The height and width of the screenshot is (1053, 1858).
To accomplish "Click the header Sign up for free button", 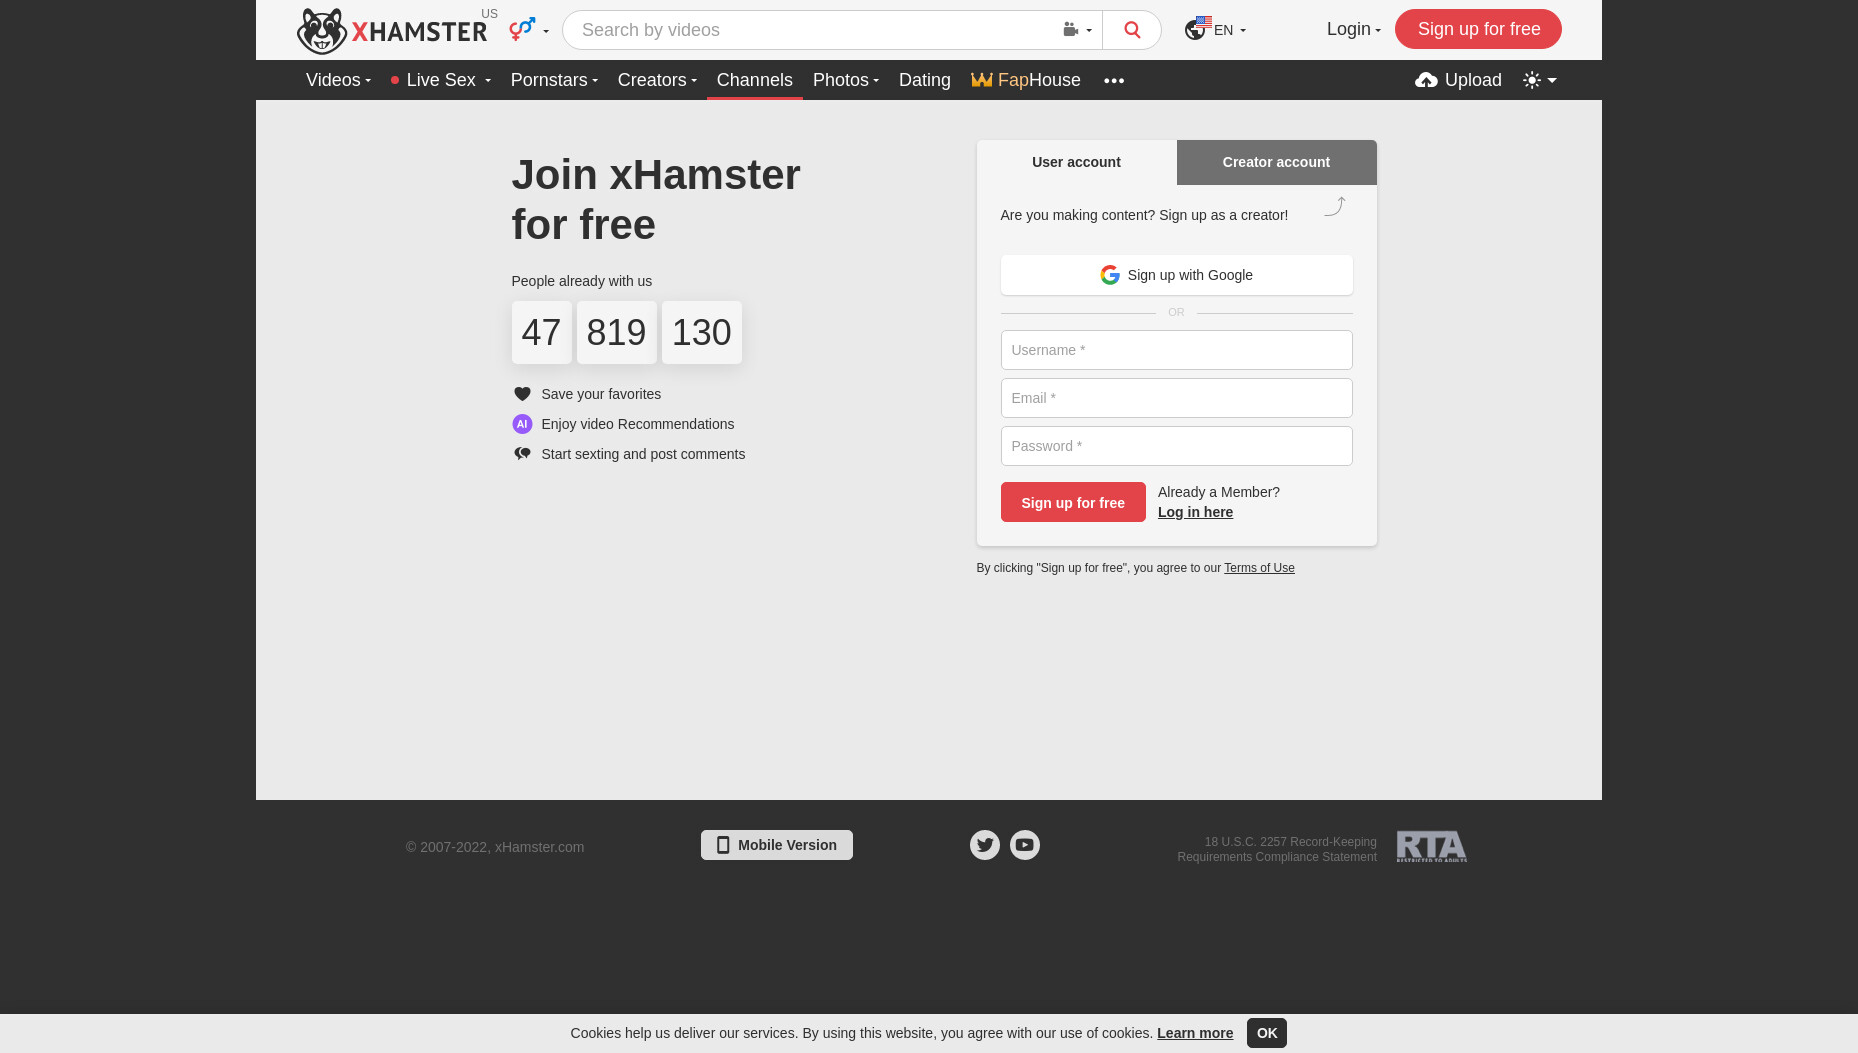I will (x=1478, y=29).
